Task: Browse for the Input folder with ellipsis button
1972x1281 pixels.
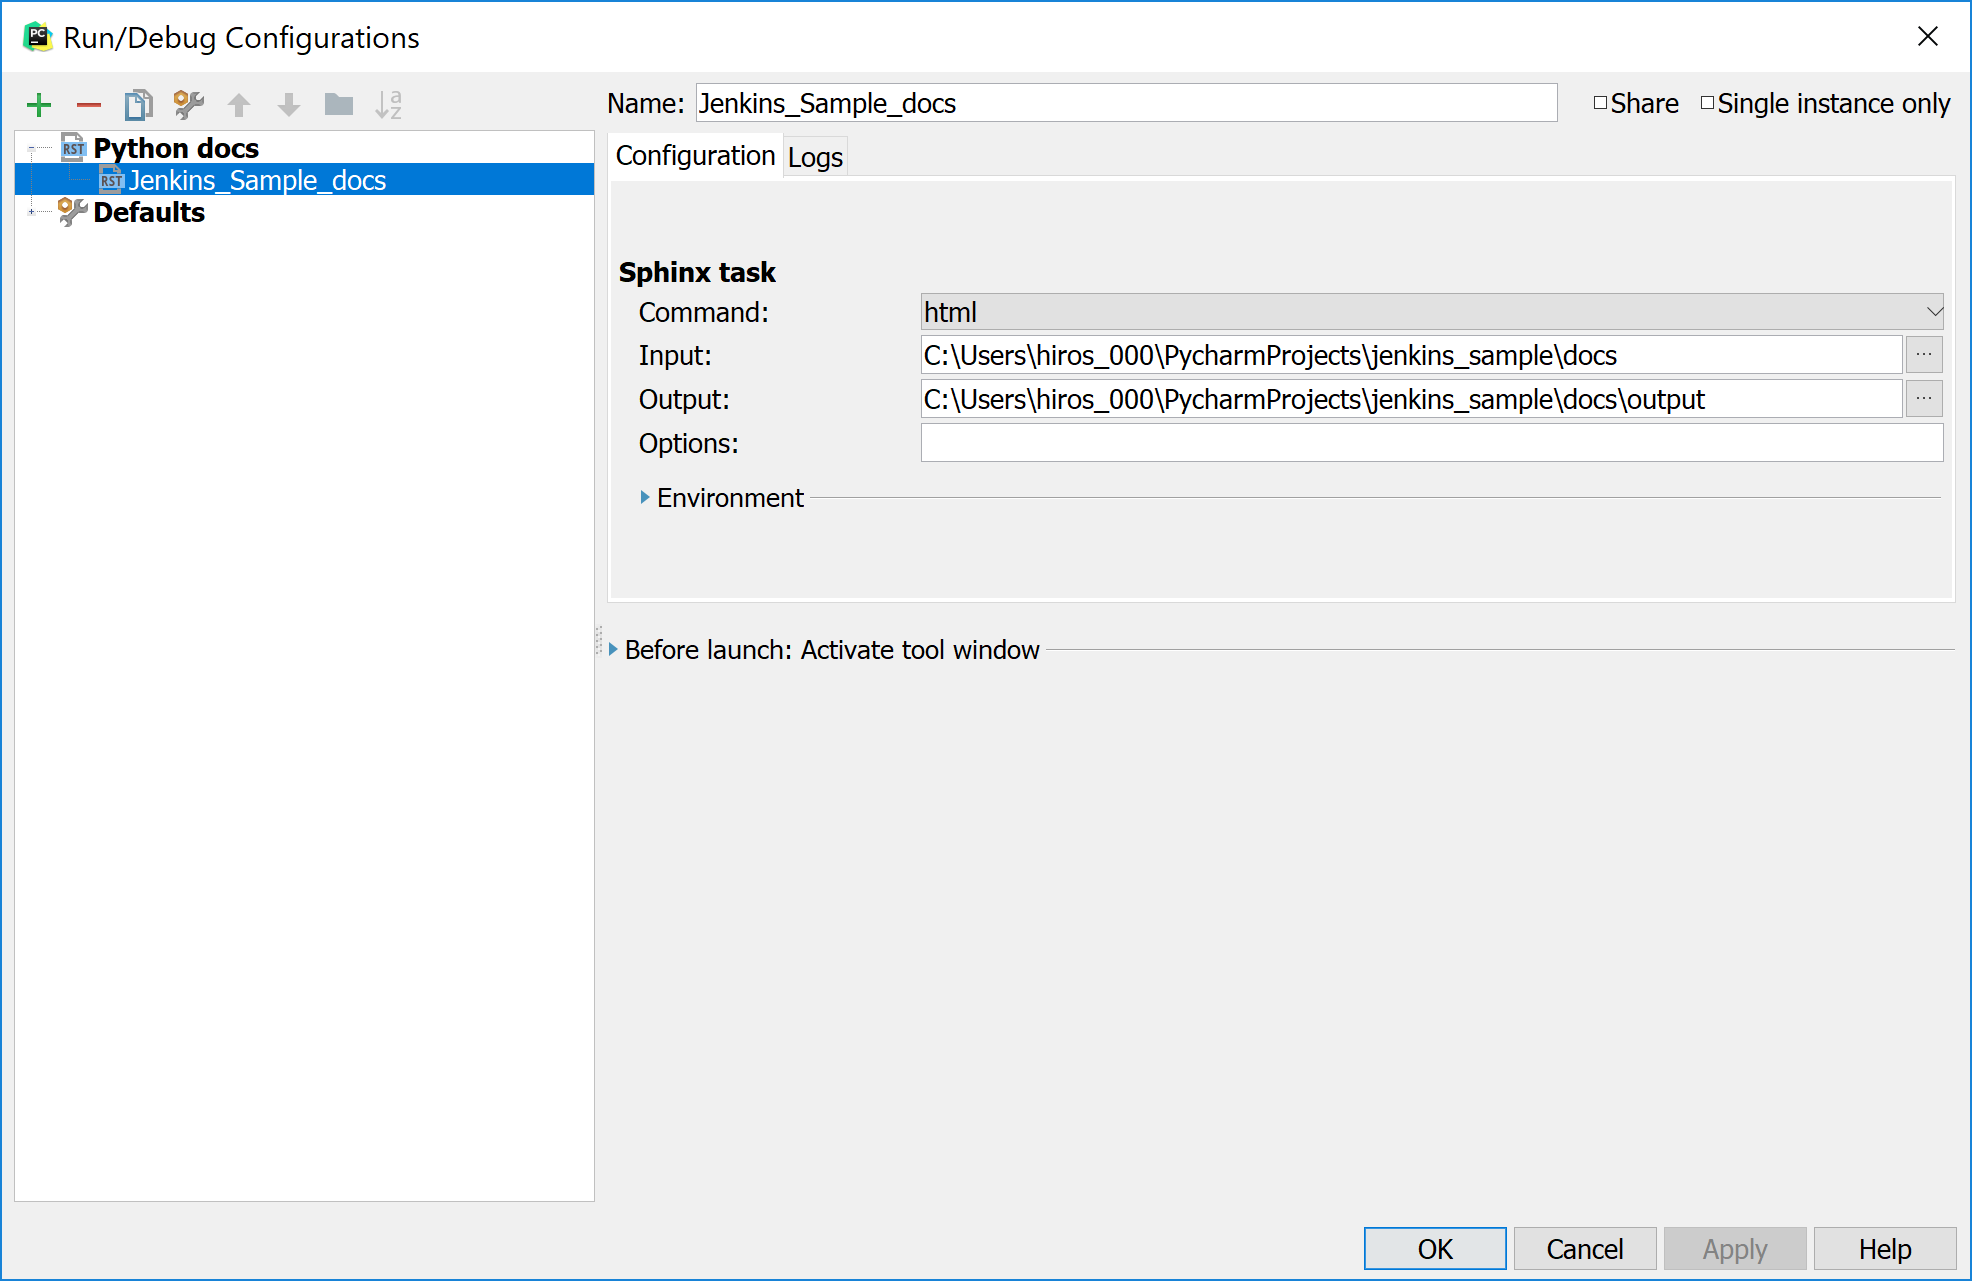Action: (x=1924, y=355)
